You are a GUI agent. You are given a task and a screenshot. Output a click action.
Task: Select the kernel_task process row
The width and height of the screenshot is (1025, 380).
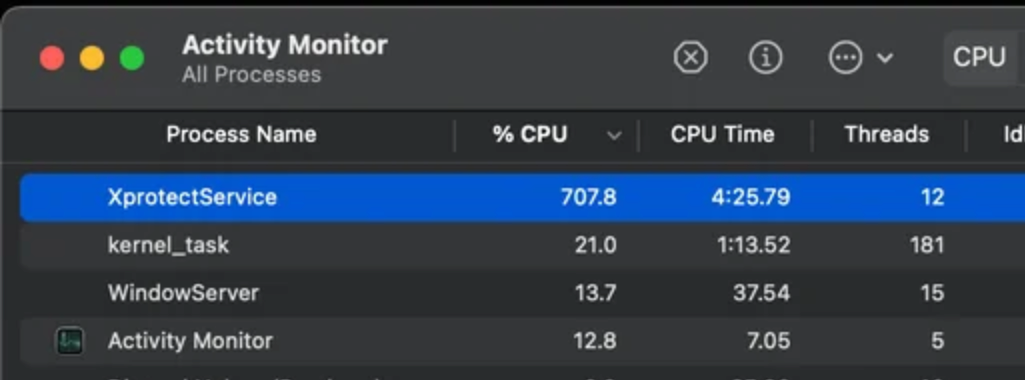click(522, 245)
